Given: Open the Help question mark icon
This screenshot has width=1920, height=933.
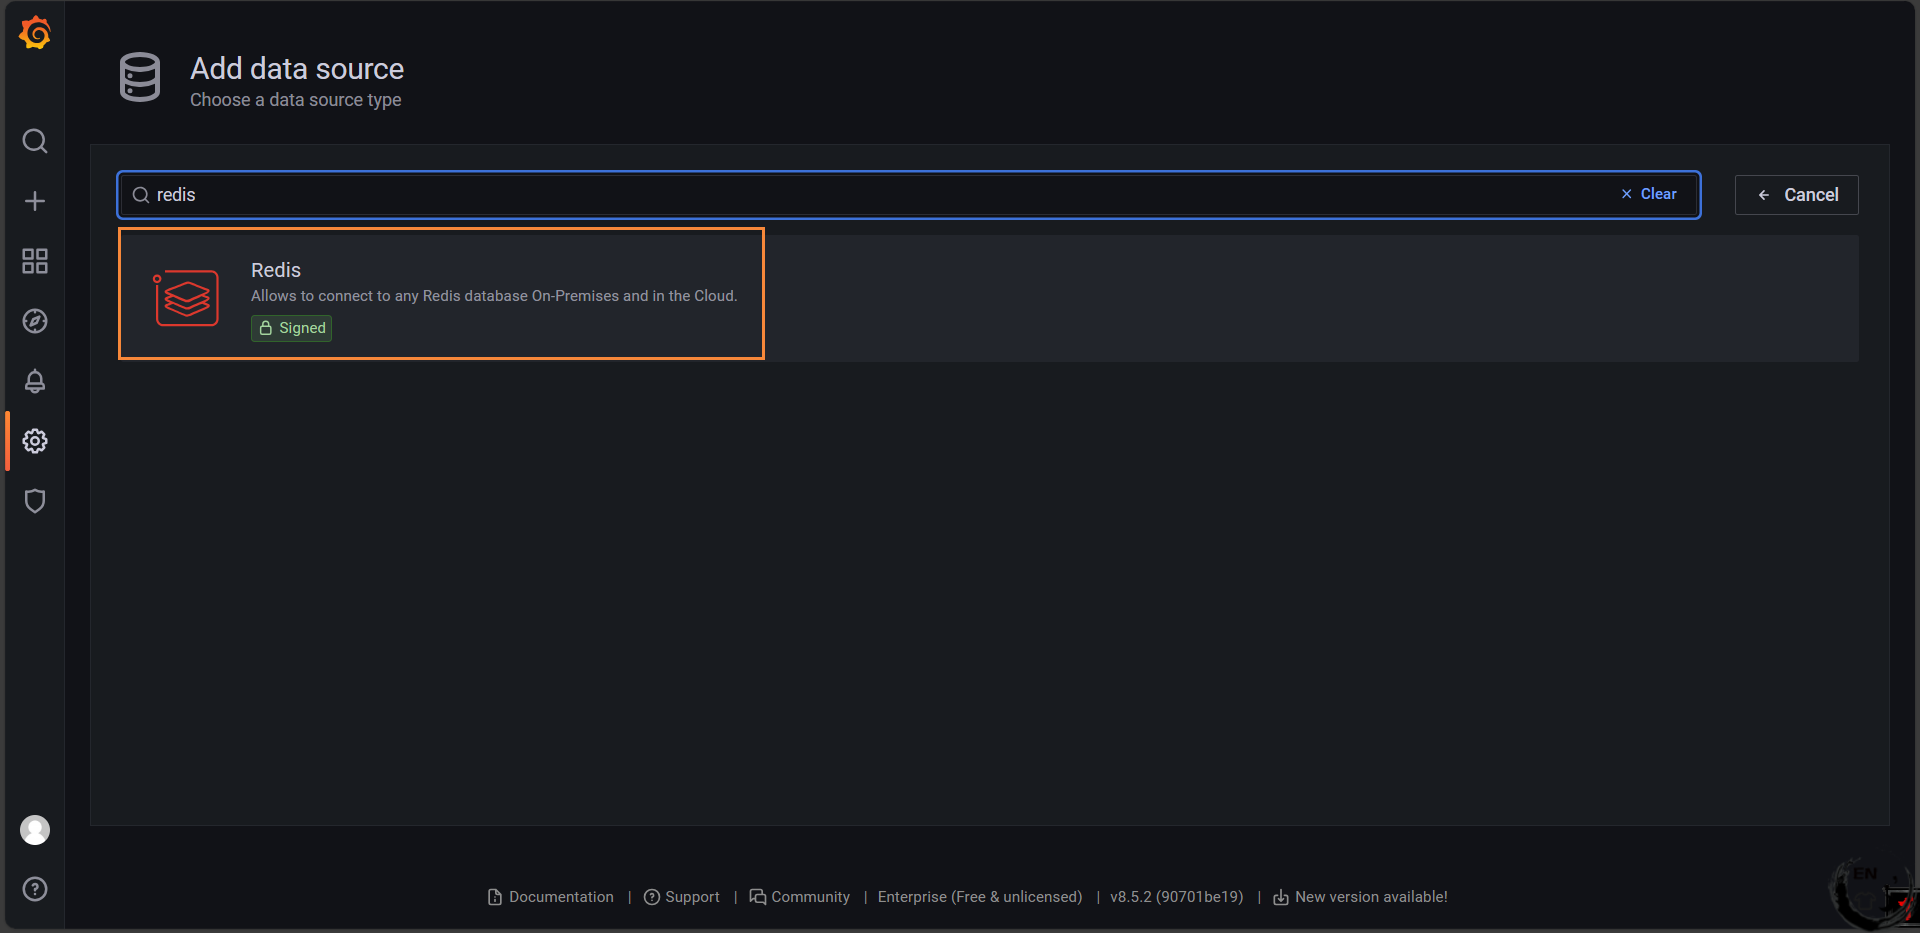Looking at the screenshot, I should point(35,889).
